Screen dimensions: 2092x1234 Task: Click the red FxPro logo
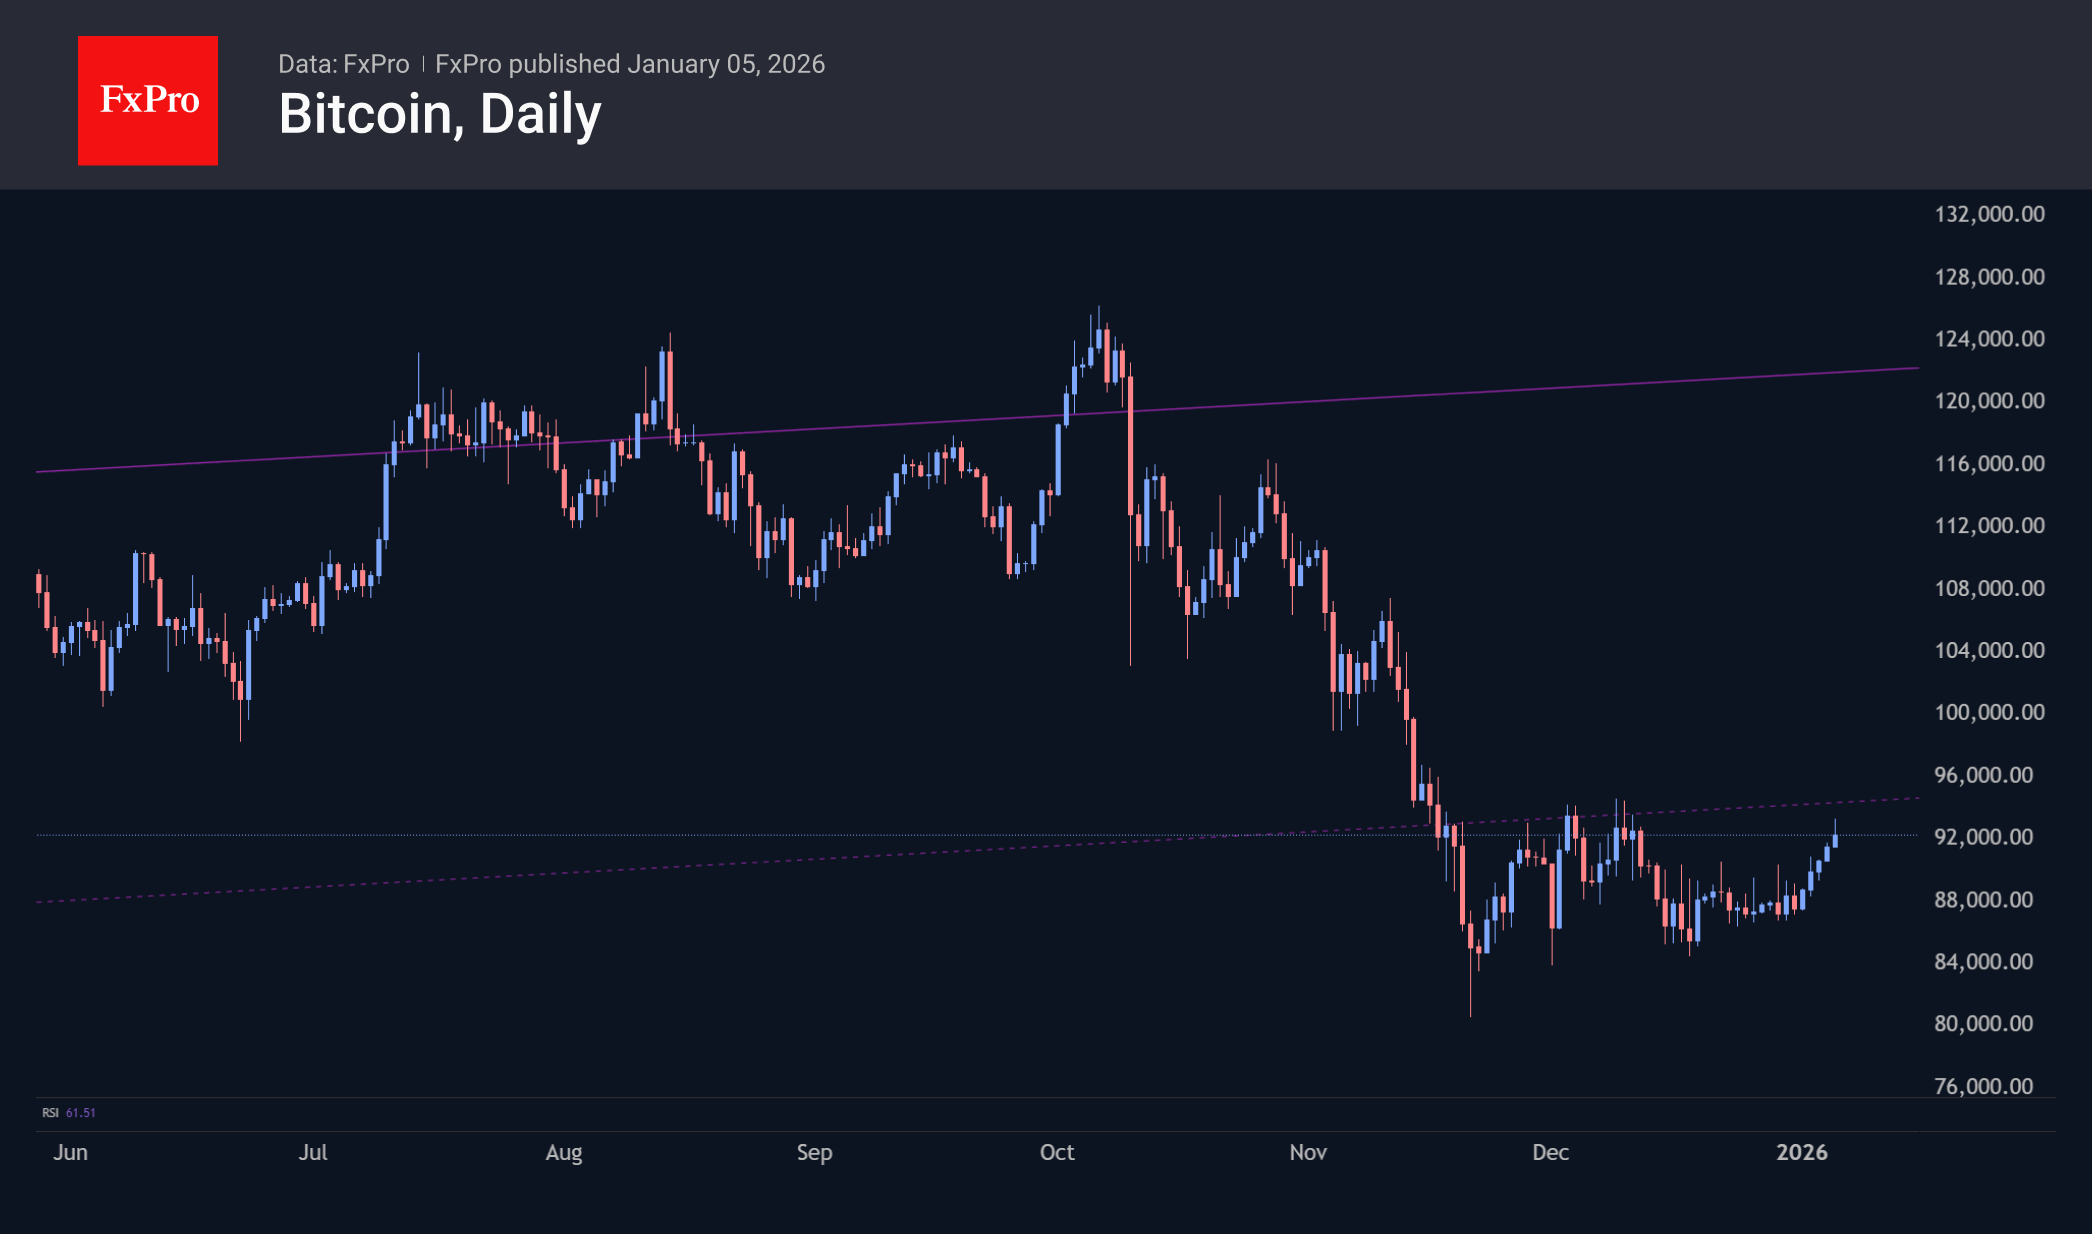tap(148, 100)
